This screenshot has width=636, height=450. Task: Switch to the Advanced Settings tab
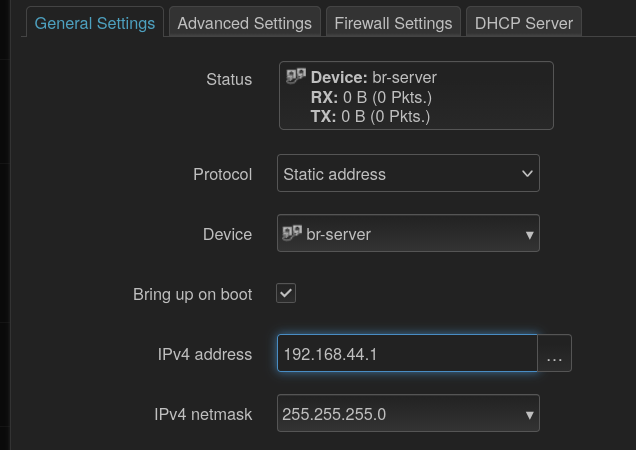245,23
